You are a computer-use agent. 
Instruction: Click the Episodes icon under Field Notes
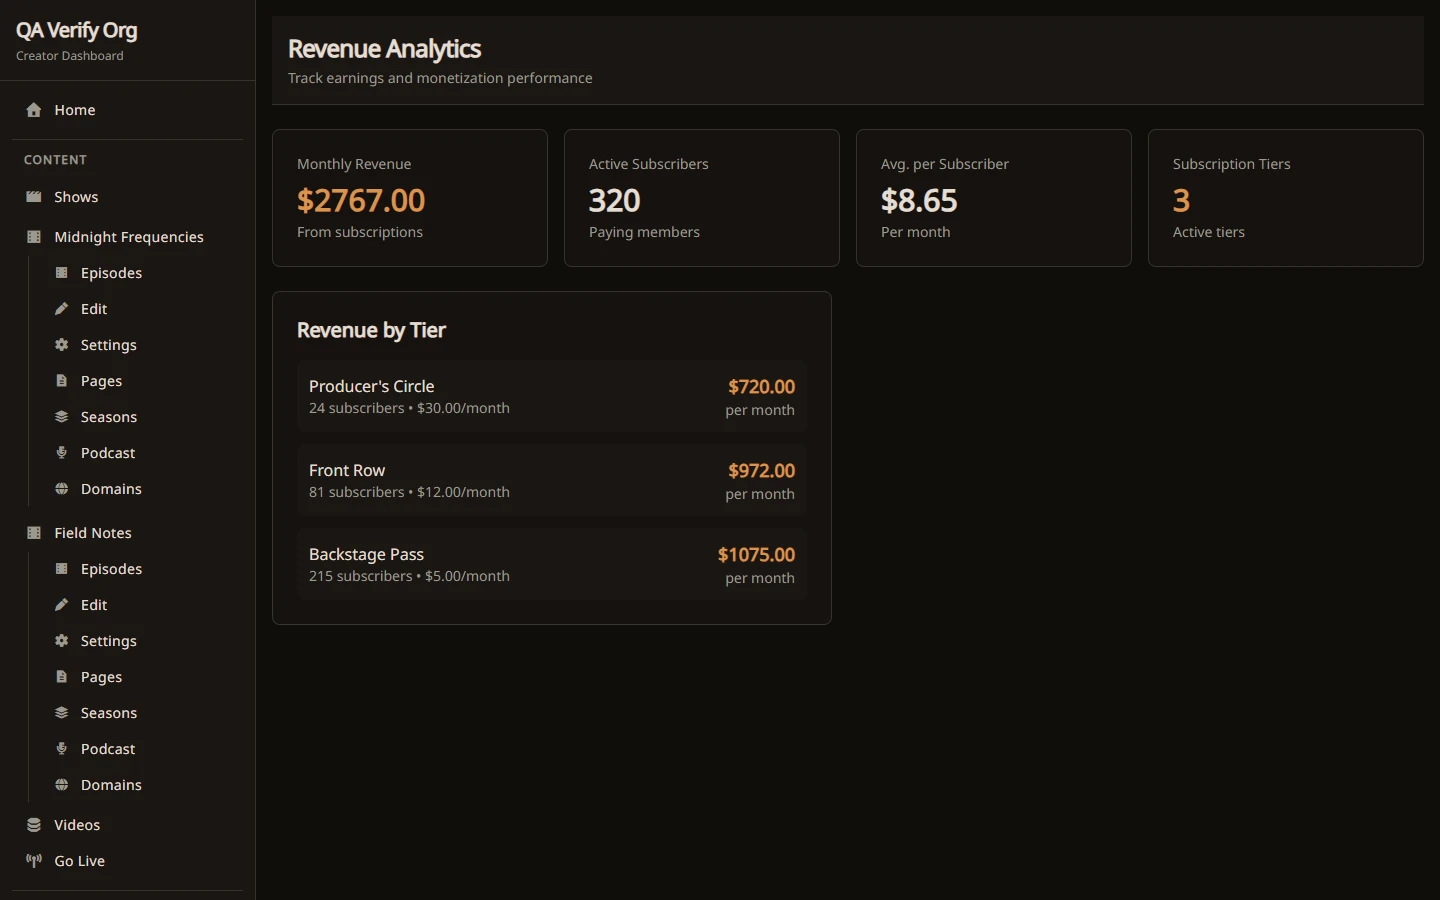pyautogui.click(x=61, y=569)
